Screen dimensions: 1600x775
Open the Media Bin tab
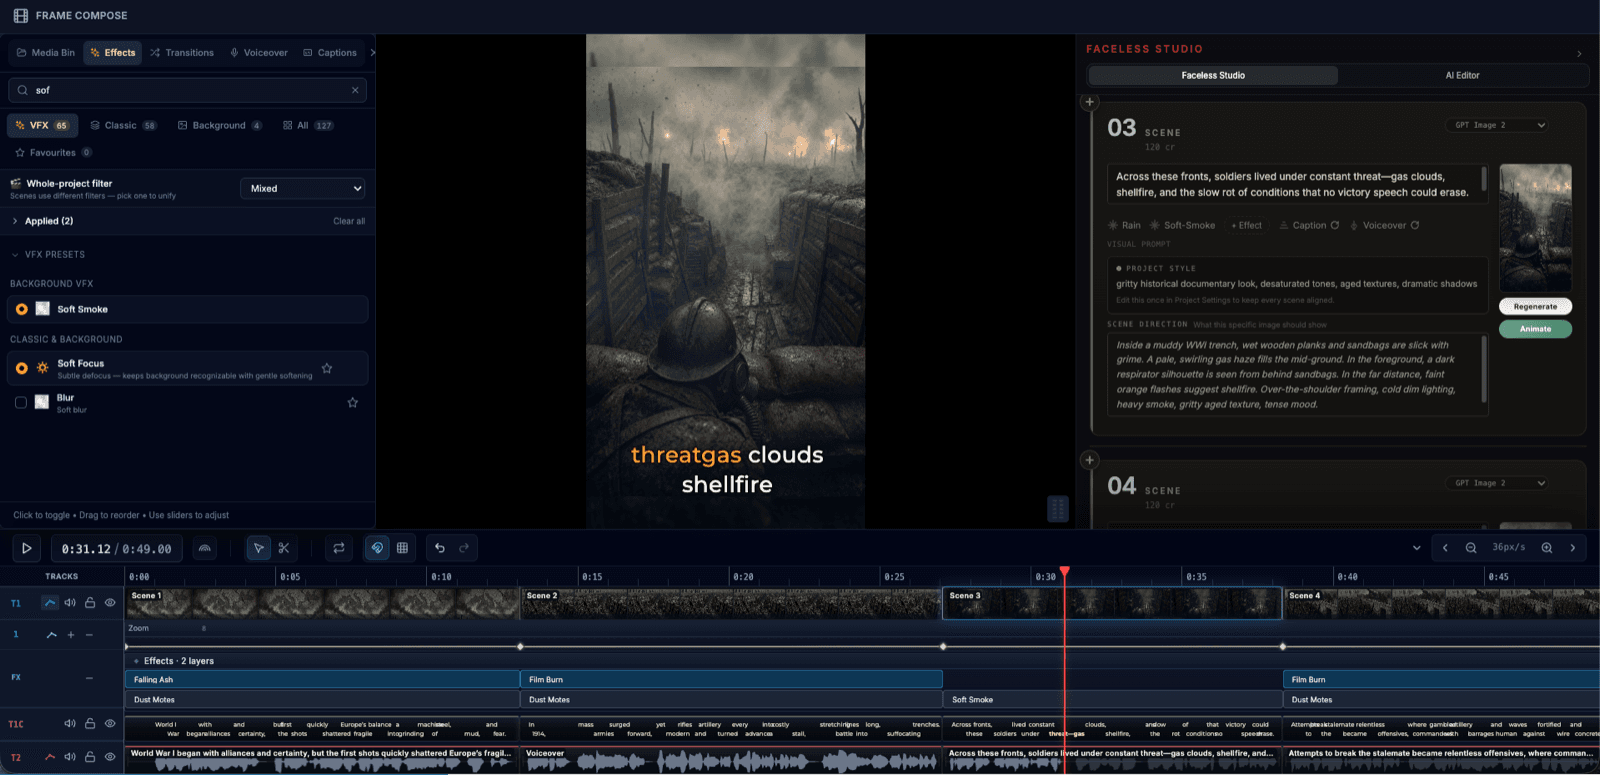coord(45,53)
